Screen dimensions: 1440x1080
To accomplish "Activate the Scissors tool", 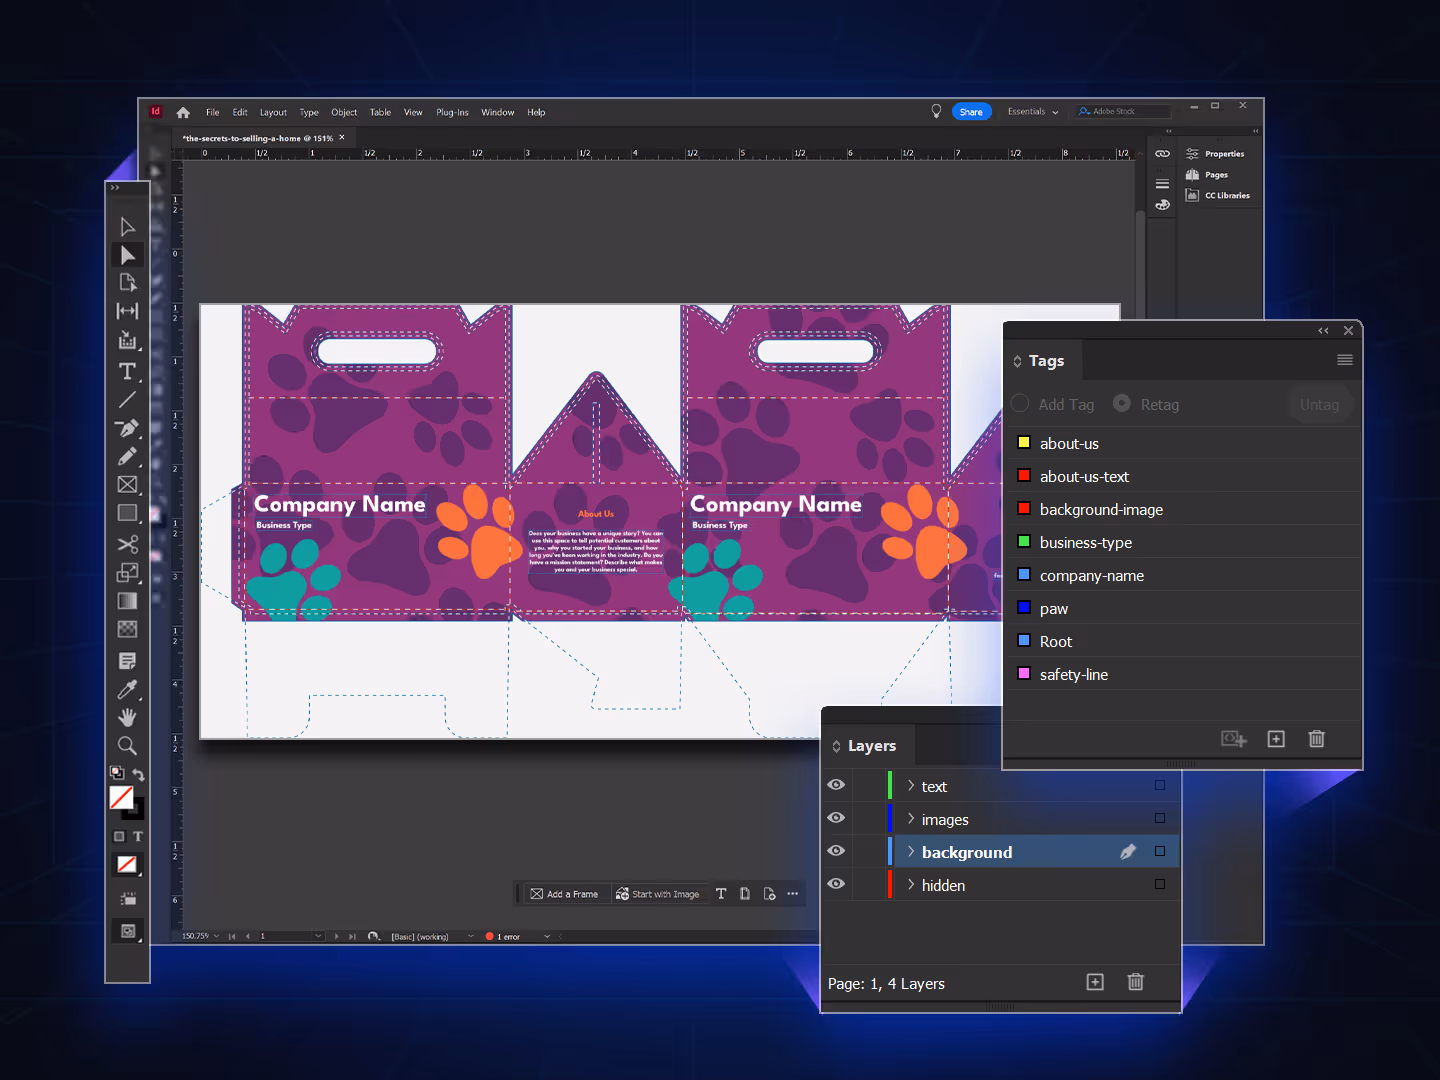I will tap(127, 544).
